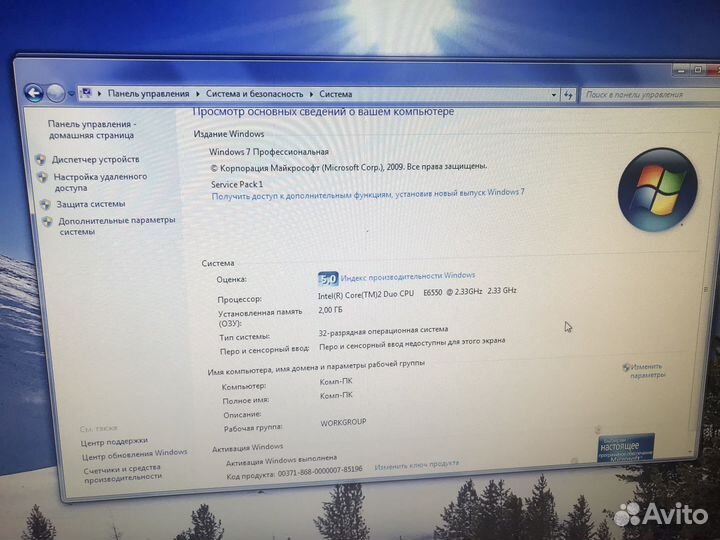
Task: Click the Поиск в панели управления field
Action: (x=640, y=95)
